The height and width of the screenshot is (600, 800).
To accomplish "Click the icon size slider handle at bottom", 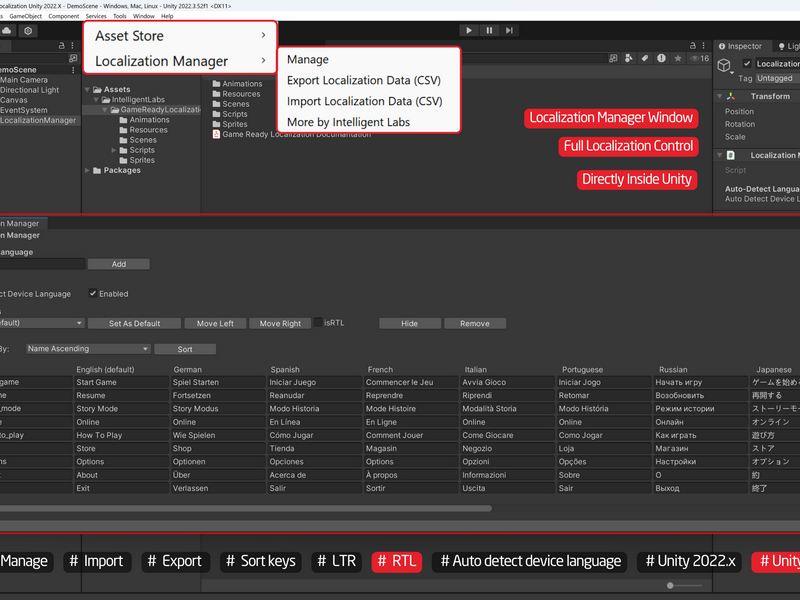I will pyautogui.click(x=670, y=585).
